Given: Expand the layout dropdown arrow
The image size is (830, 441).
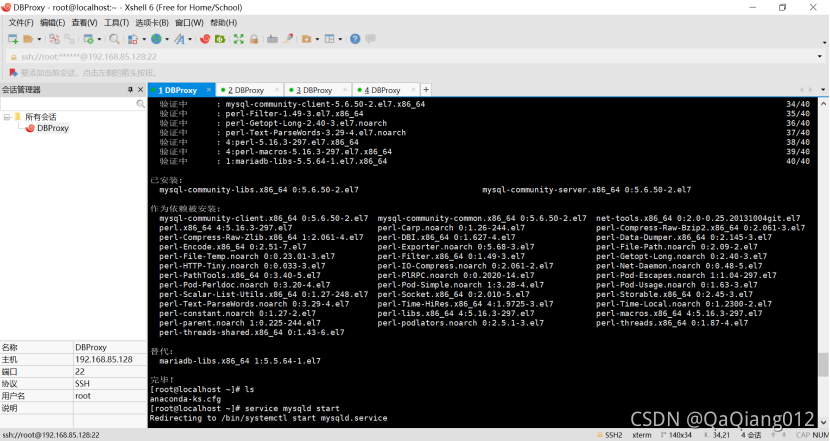Looking at the screenshot, I should [340, 39].
